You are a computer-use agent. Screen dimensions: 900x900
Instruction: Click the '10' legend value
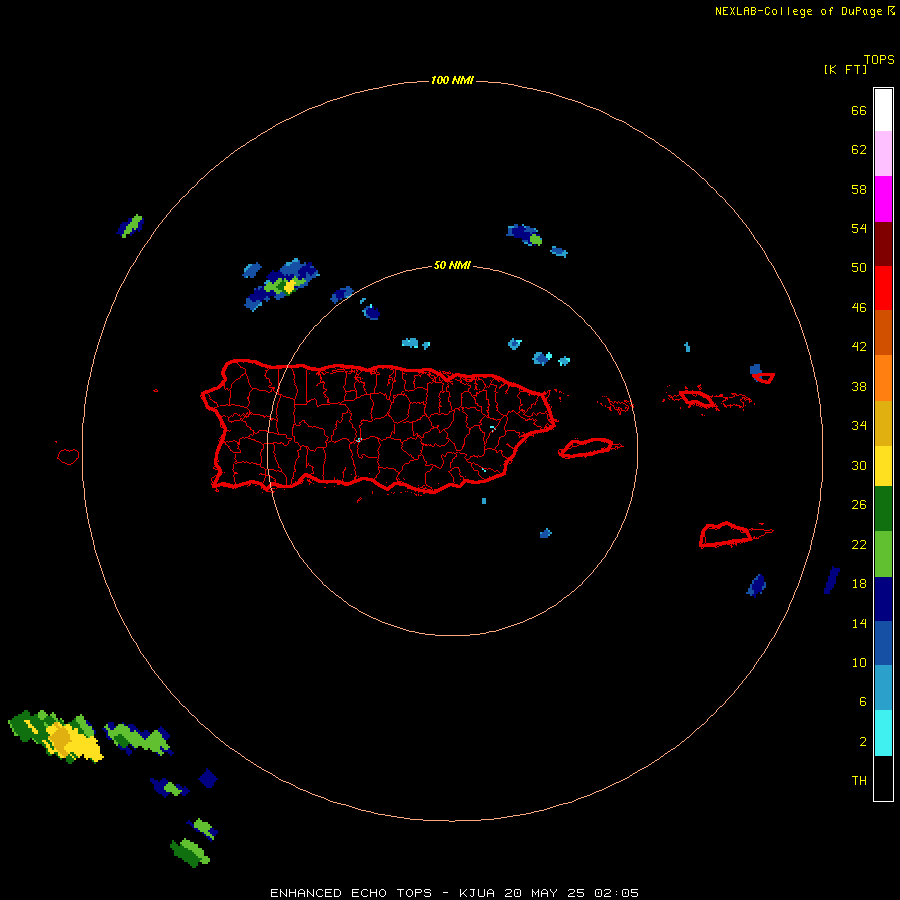[x=859, y=662]
